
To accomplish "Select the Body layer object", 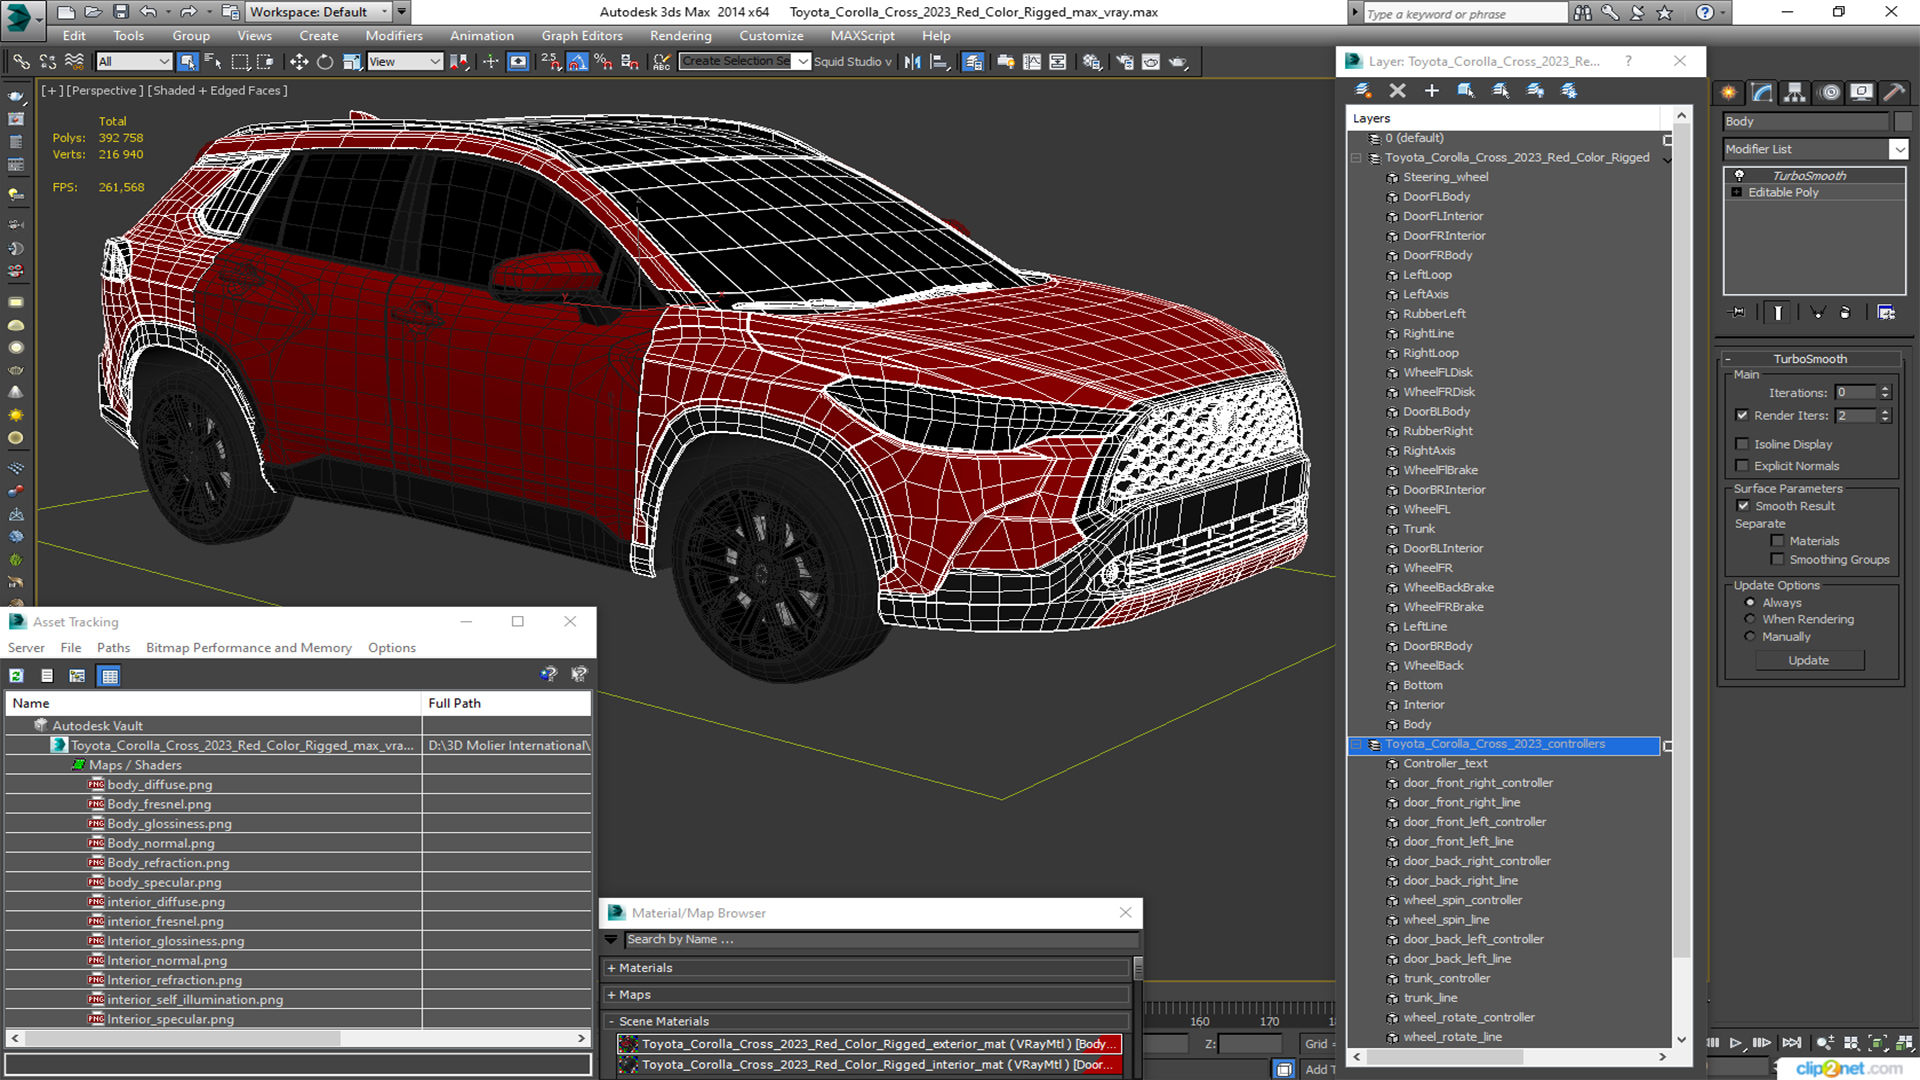I will (x=1416, y=725).
